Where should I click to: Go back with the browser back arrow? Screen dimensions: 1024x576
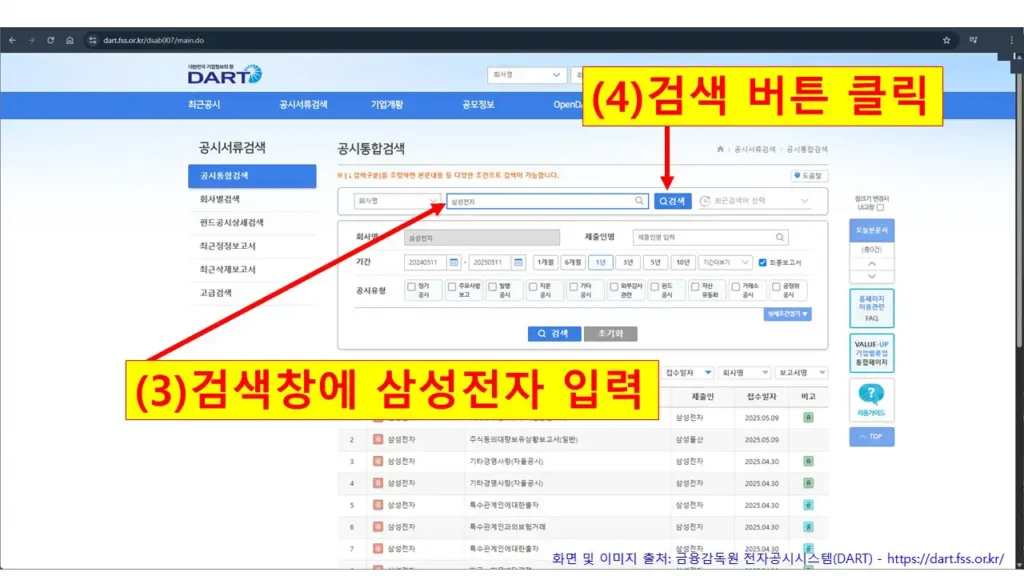tap(12, 40)
